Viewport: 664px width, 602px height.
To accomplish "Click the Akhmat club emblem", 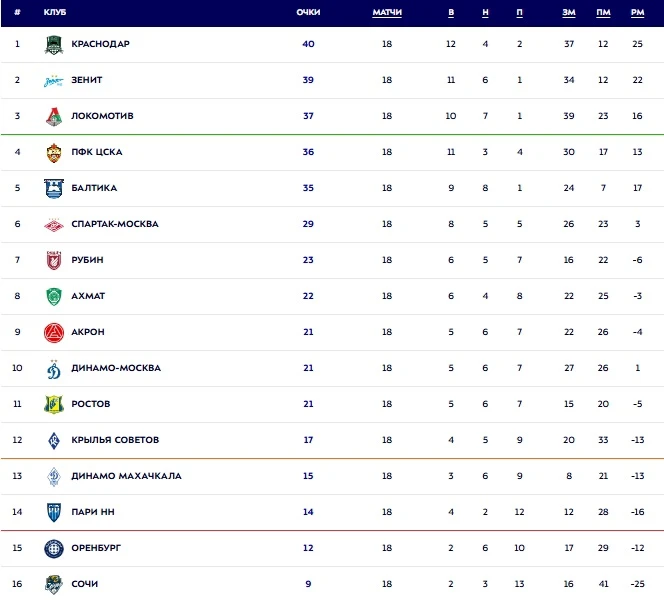I will pos(53,296).
